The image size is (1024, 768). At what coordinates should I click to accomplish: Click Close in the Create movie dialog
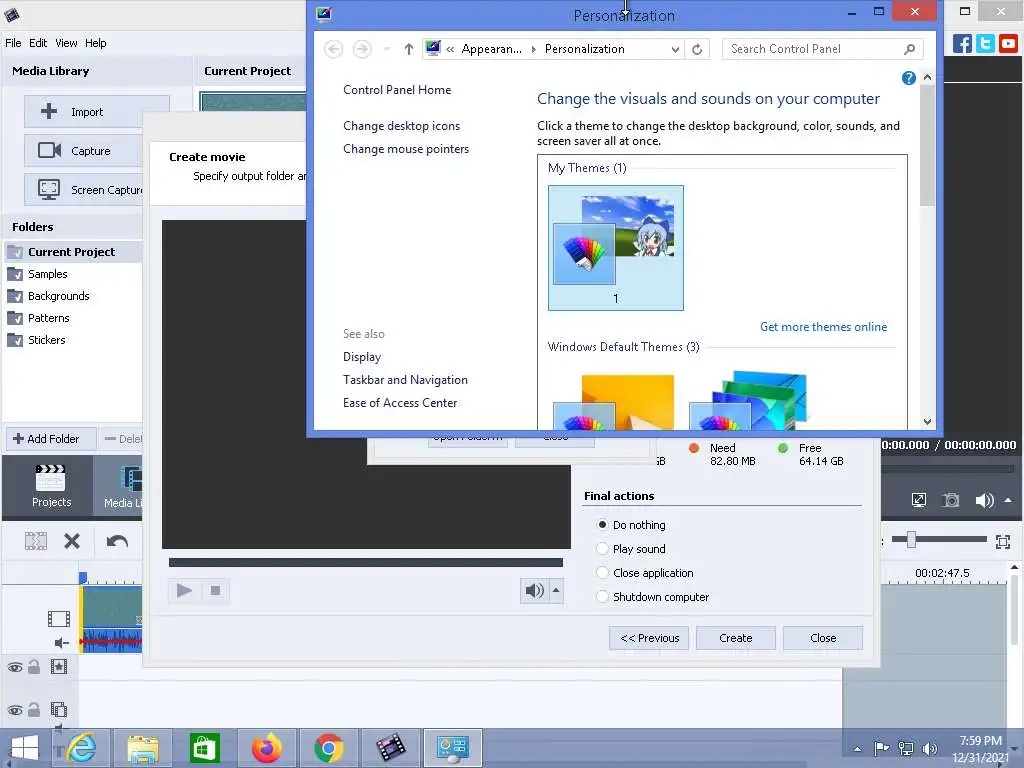point(823,638)
